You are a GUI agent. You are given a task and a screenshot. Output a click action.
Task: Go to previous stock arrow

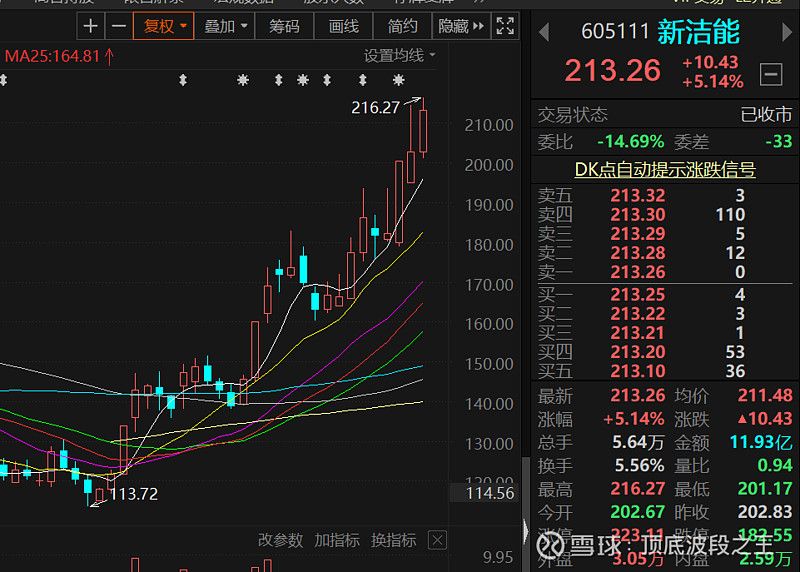tap(544, 33)
